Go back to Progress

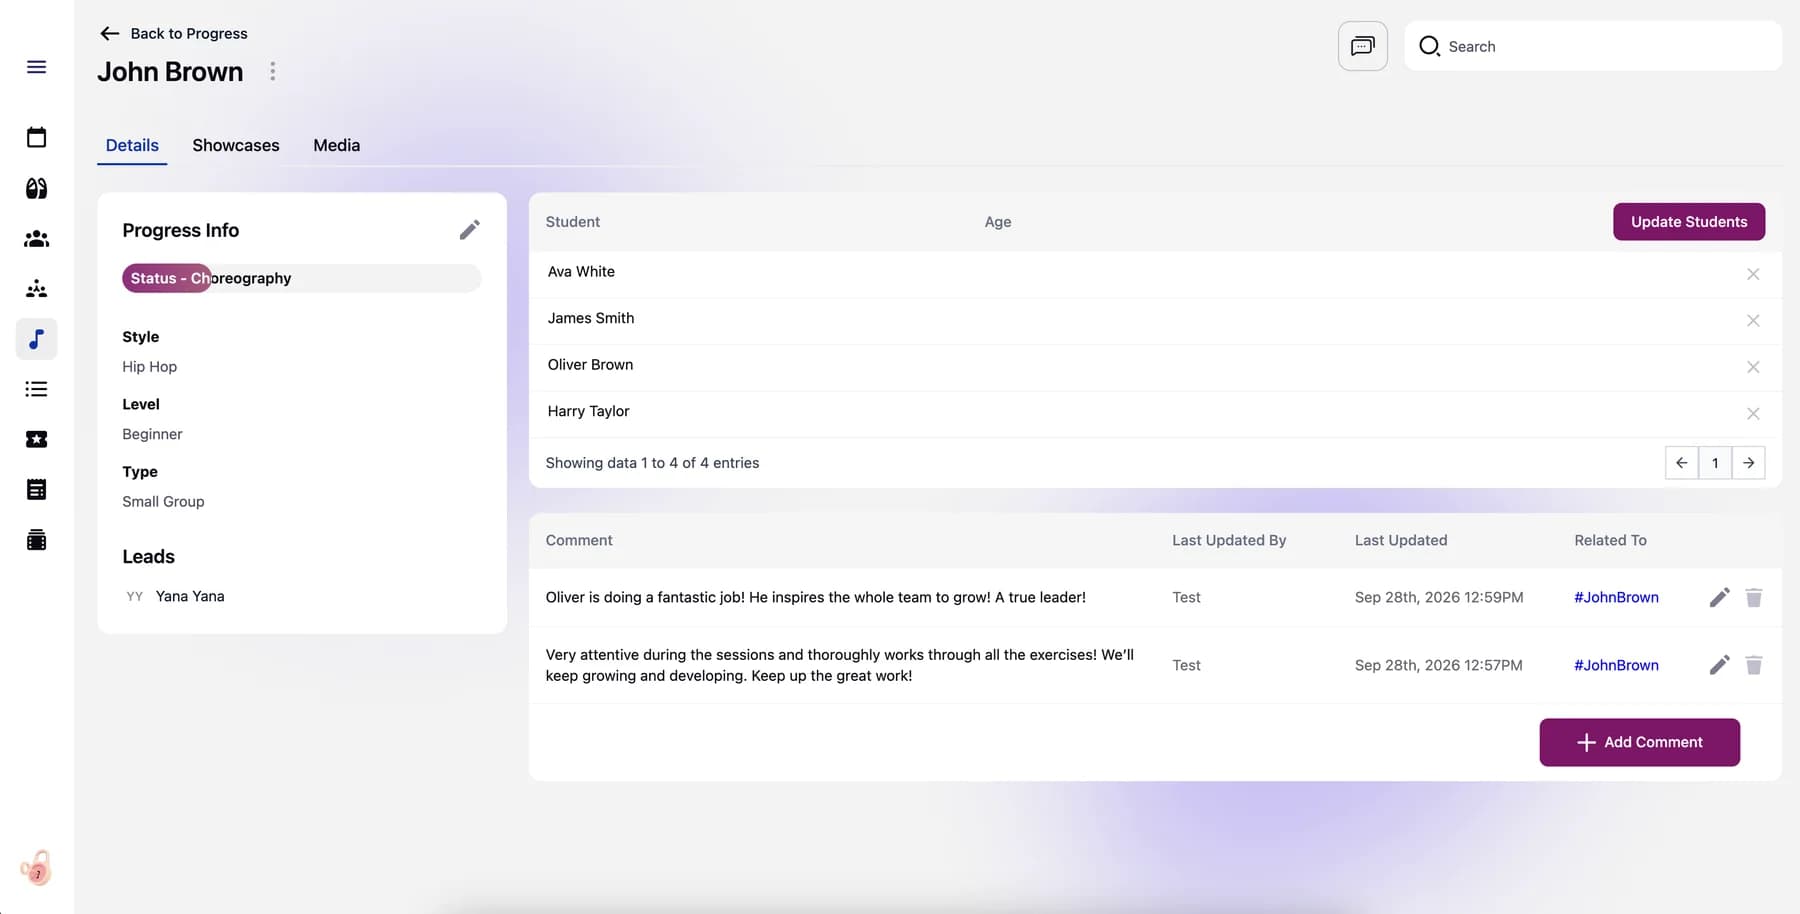click(173, 33)
